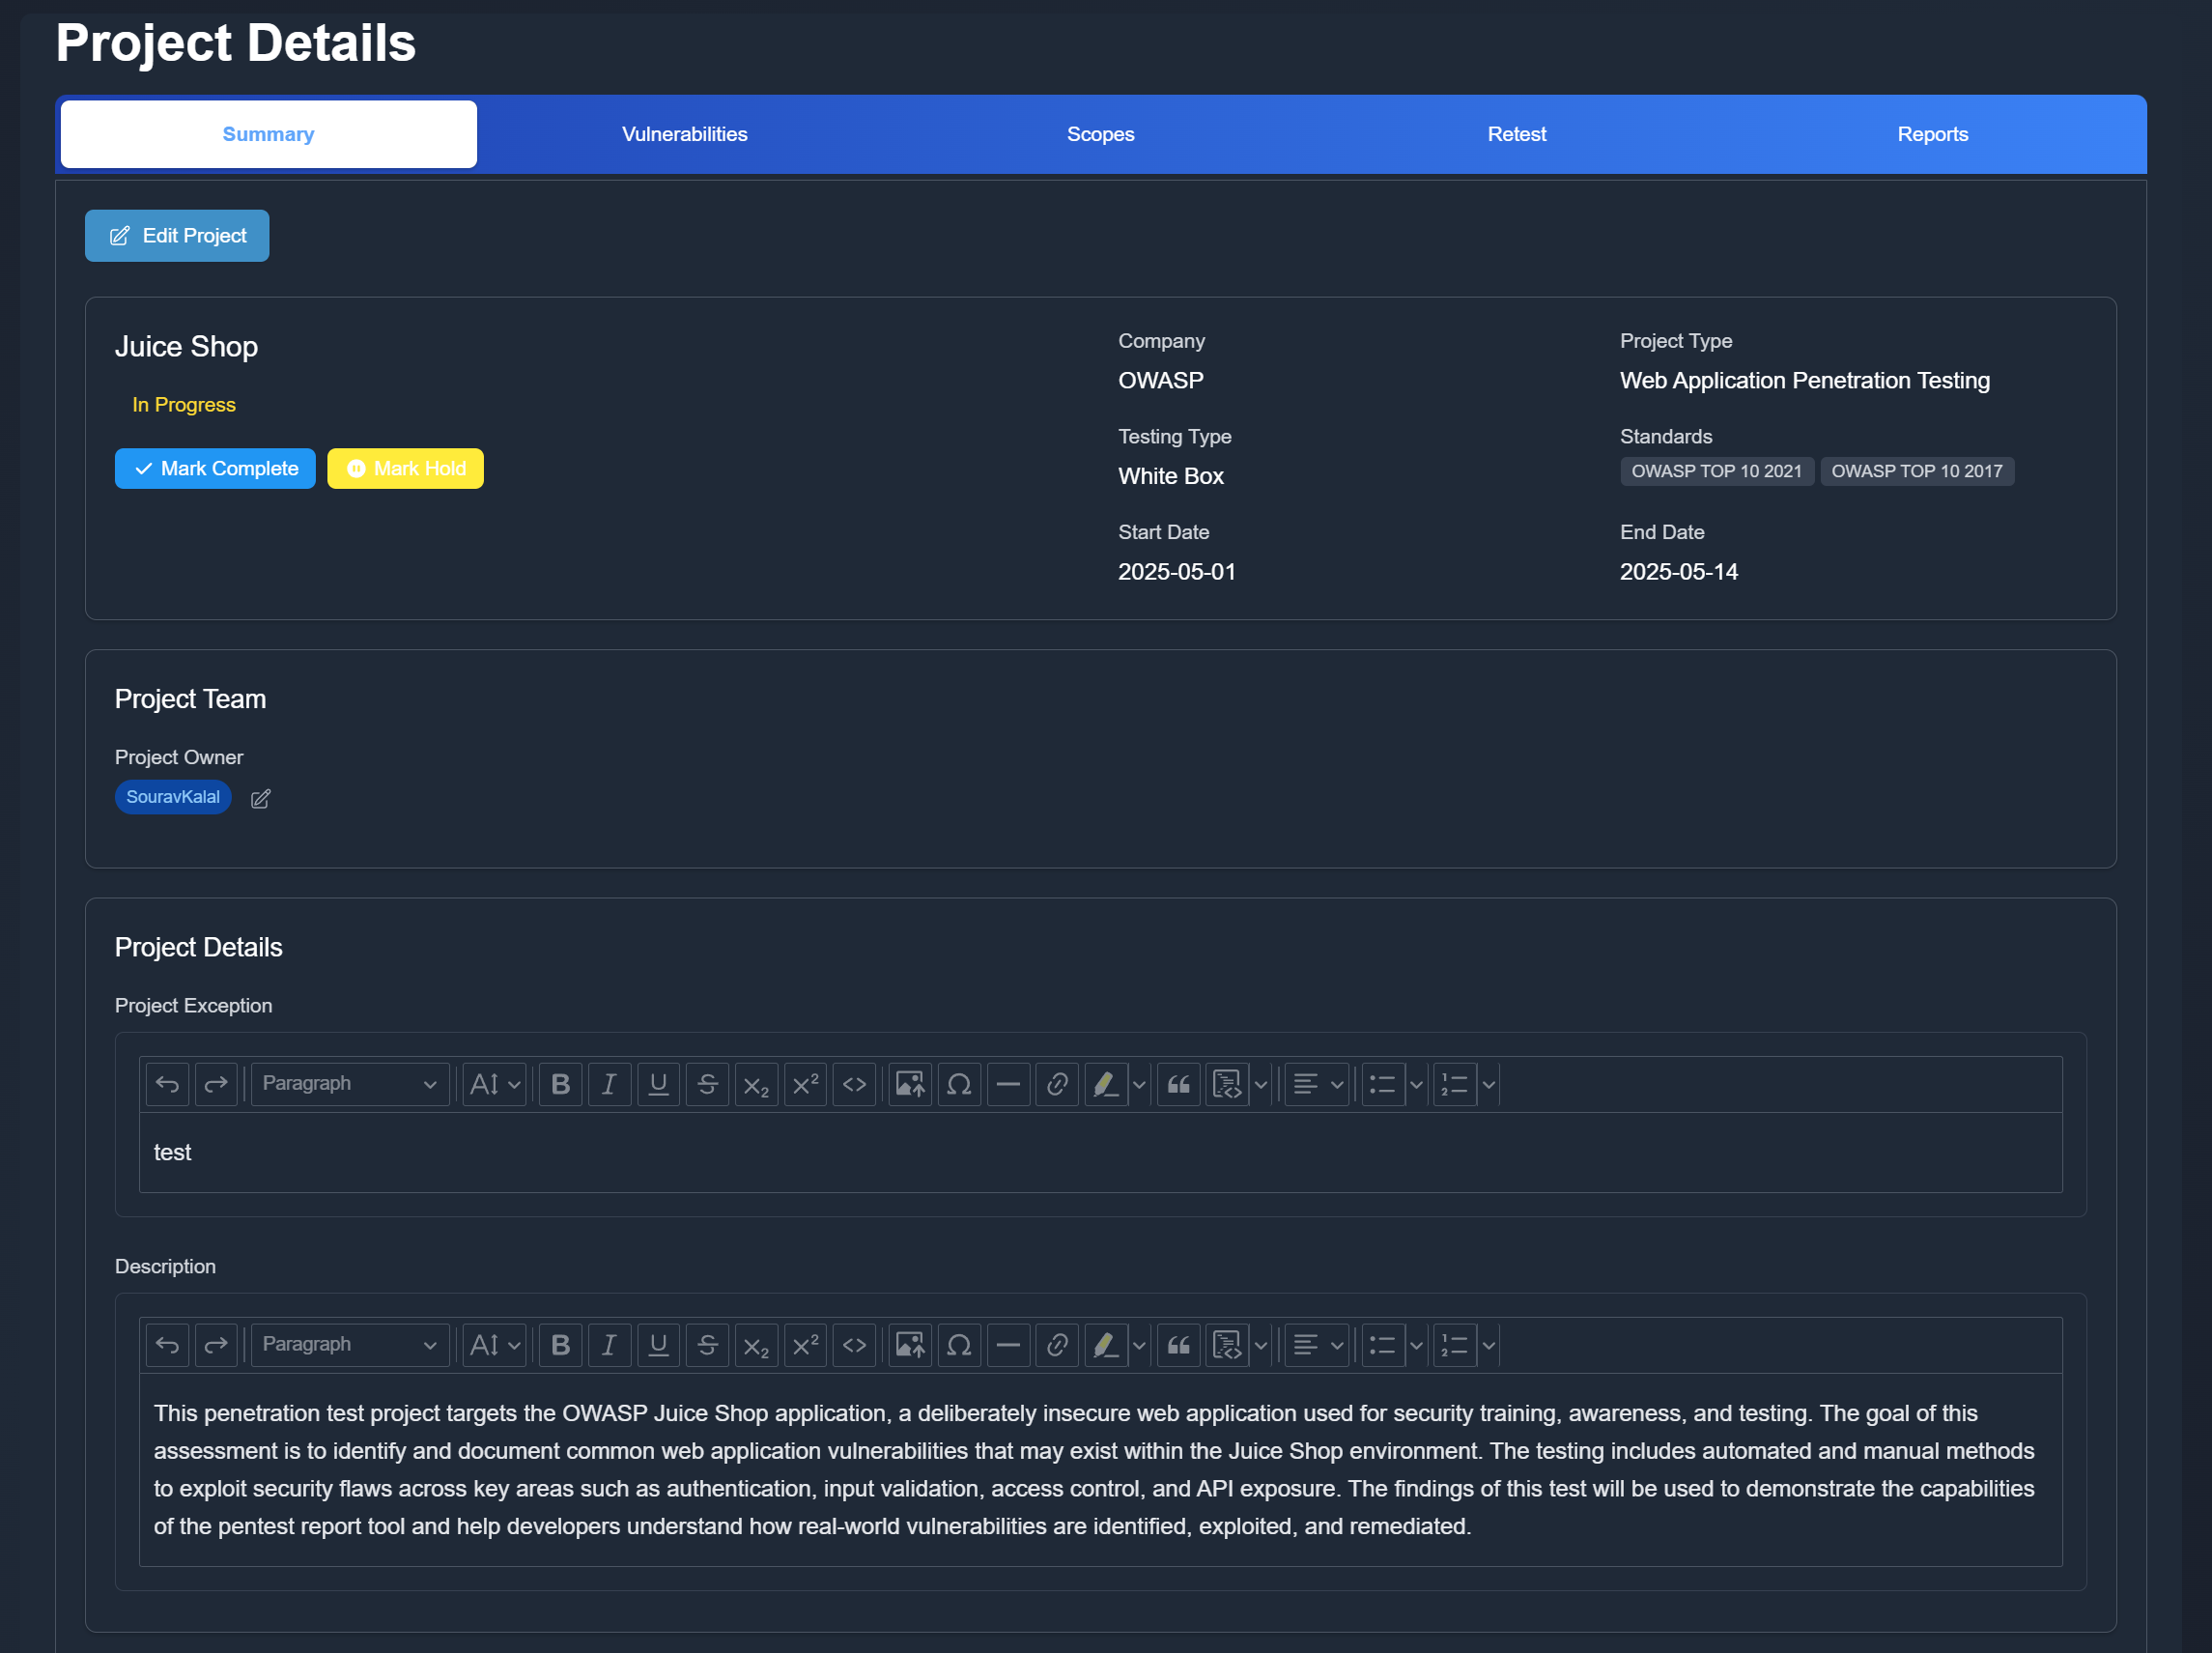Click the Edit Project button
2212x1653 pixels.
click(177, 236)
